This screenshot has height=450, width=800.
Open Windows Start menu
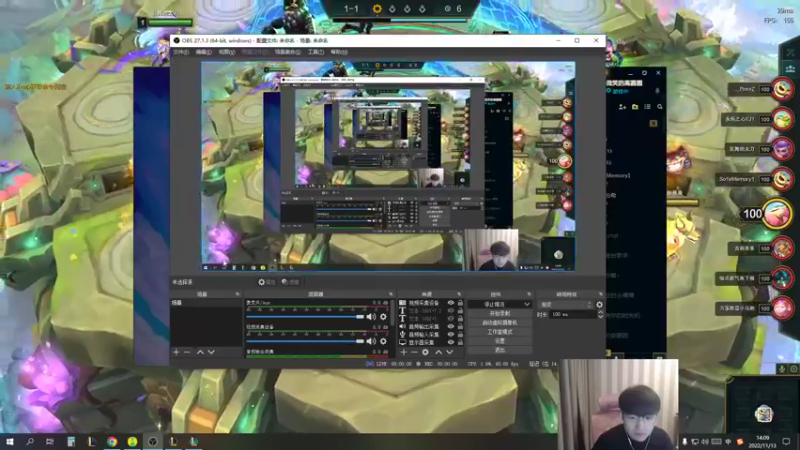(9, 441)
